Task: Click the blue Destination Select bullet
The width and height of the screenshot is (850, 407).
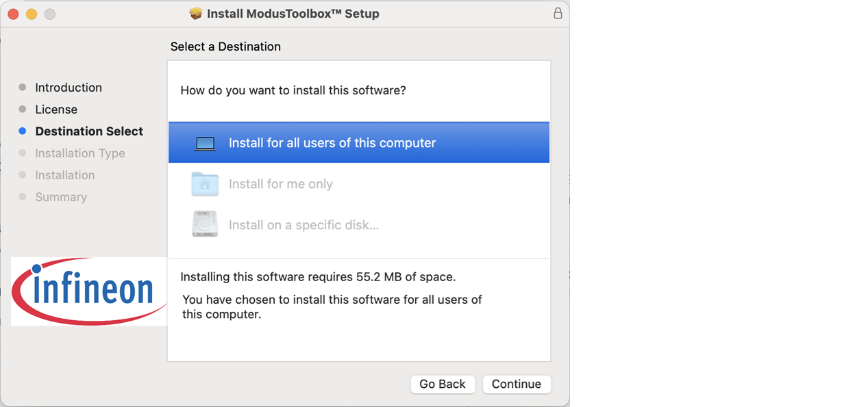Action: [x=22, y=131]
